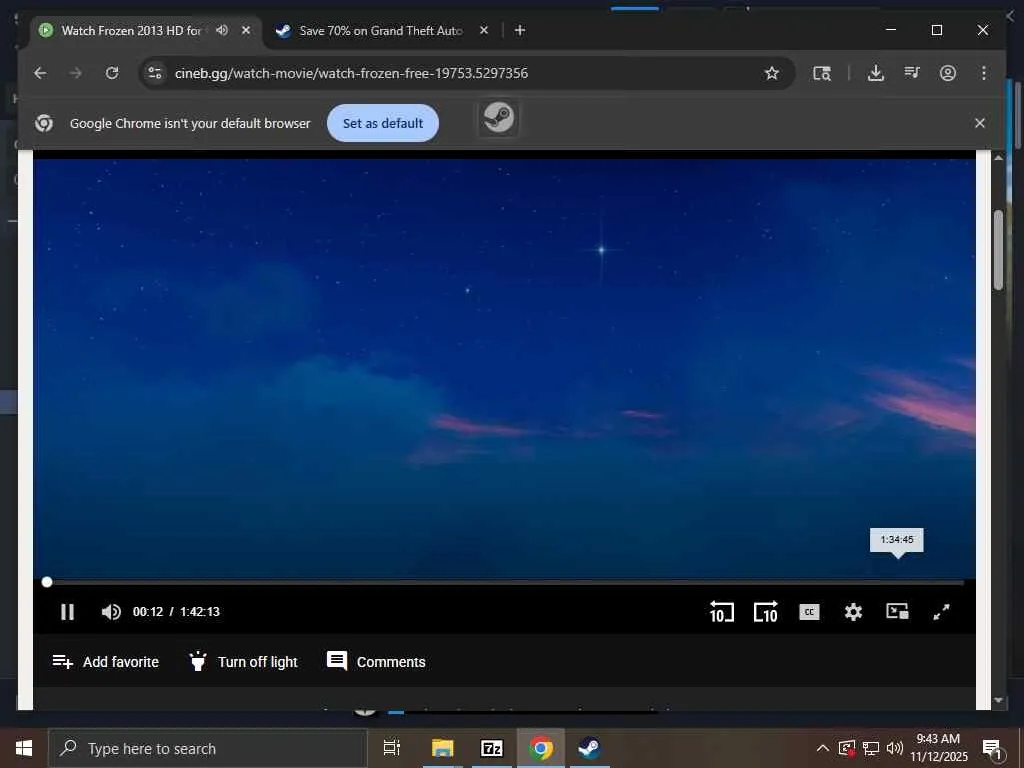Viewport: 1024px width, 768px height.
Task: Enable picture-in-picture mode in player
Action: pos(897,611)
